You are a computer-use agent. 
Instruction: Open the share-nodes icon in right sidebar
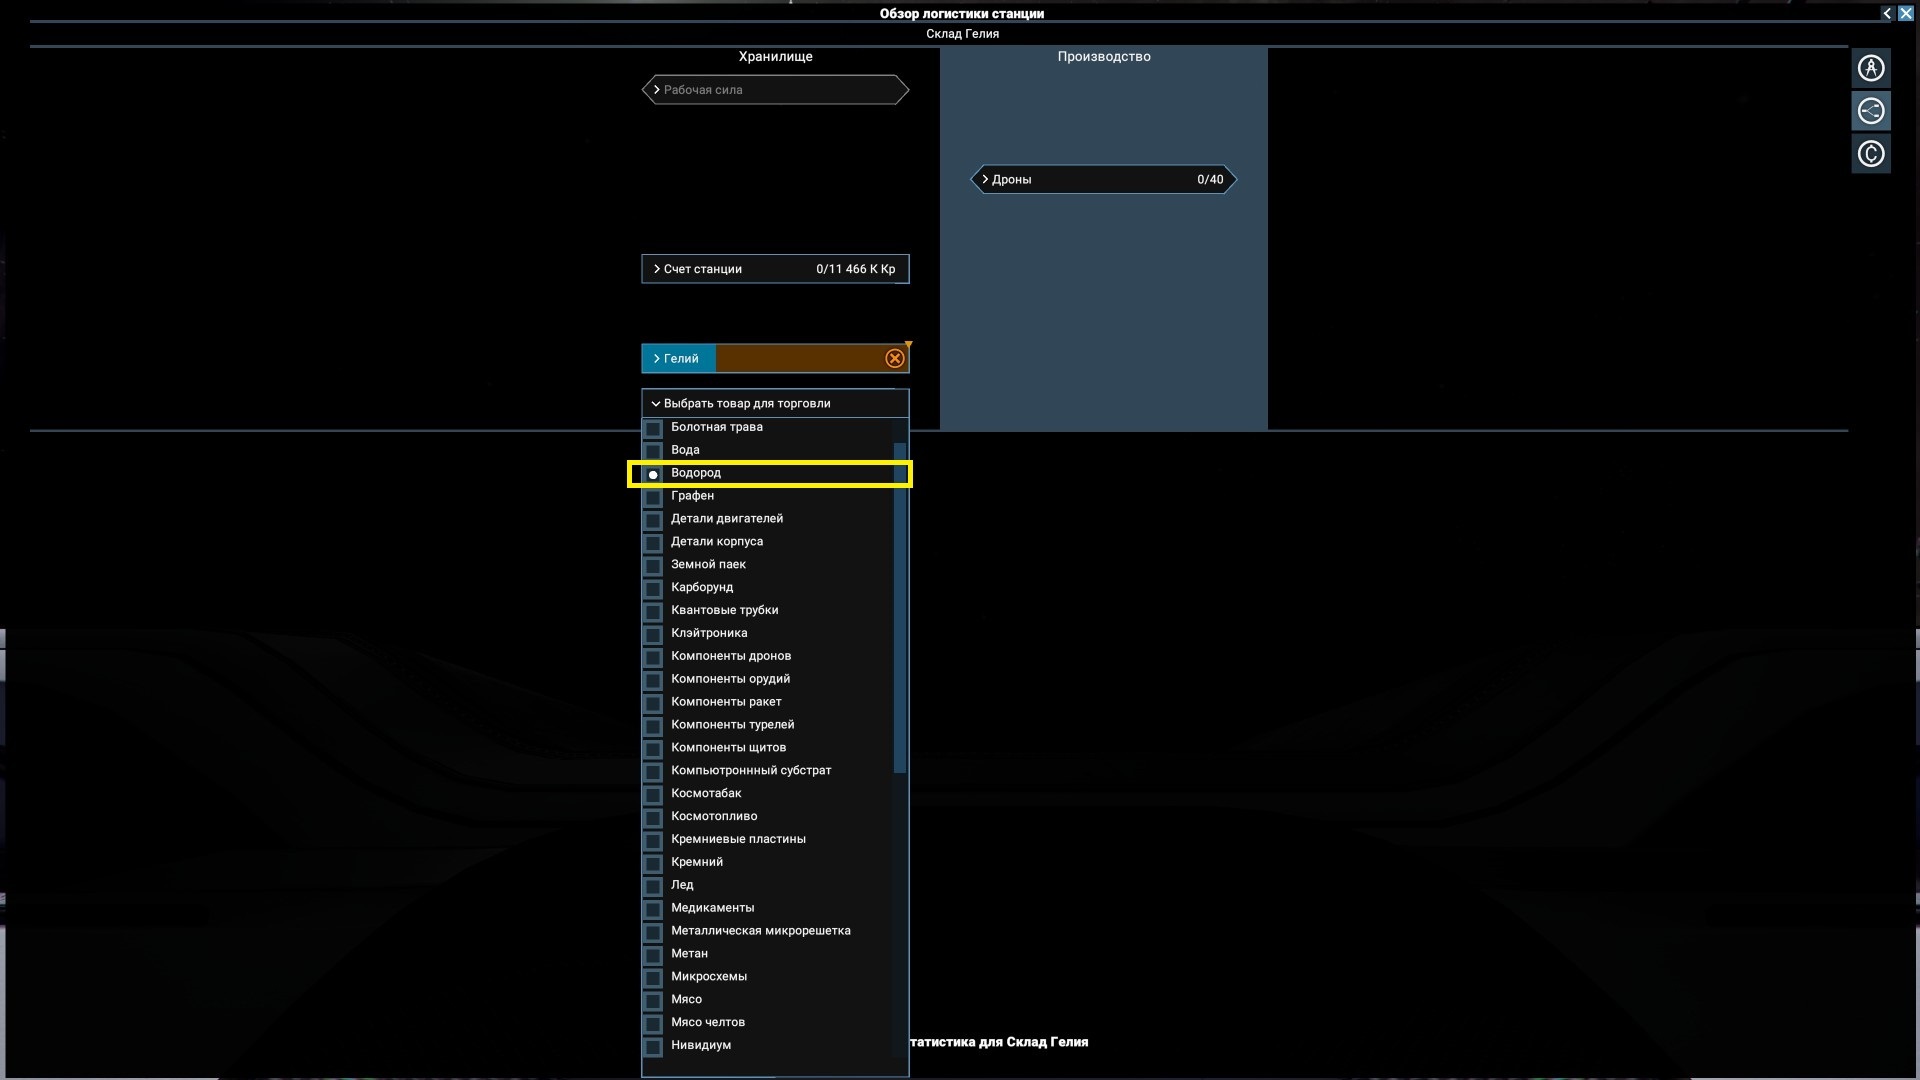pyautogui.click(x=1871, y=111)
